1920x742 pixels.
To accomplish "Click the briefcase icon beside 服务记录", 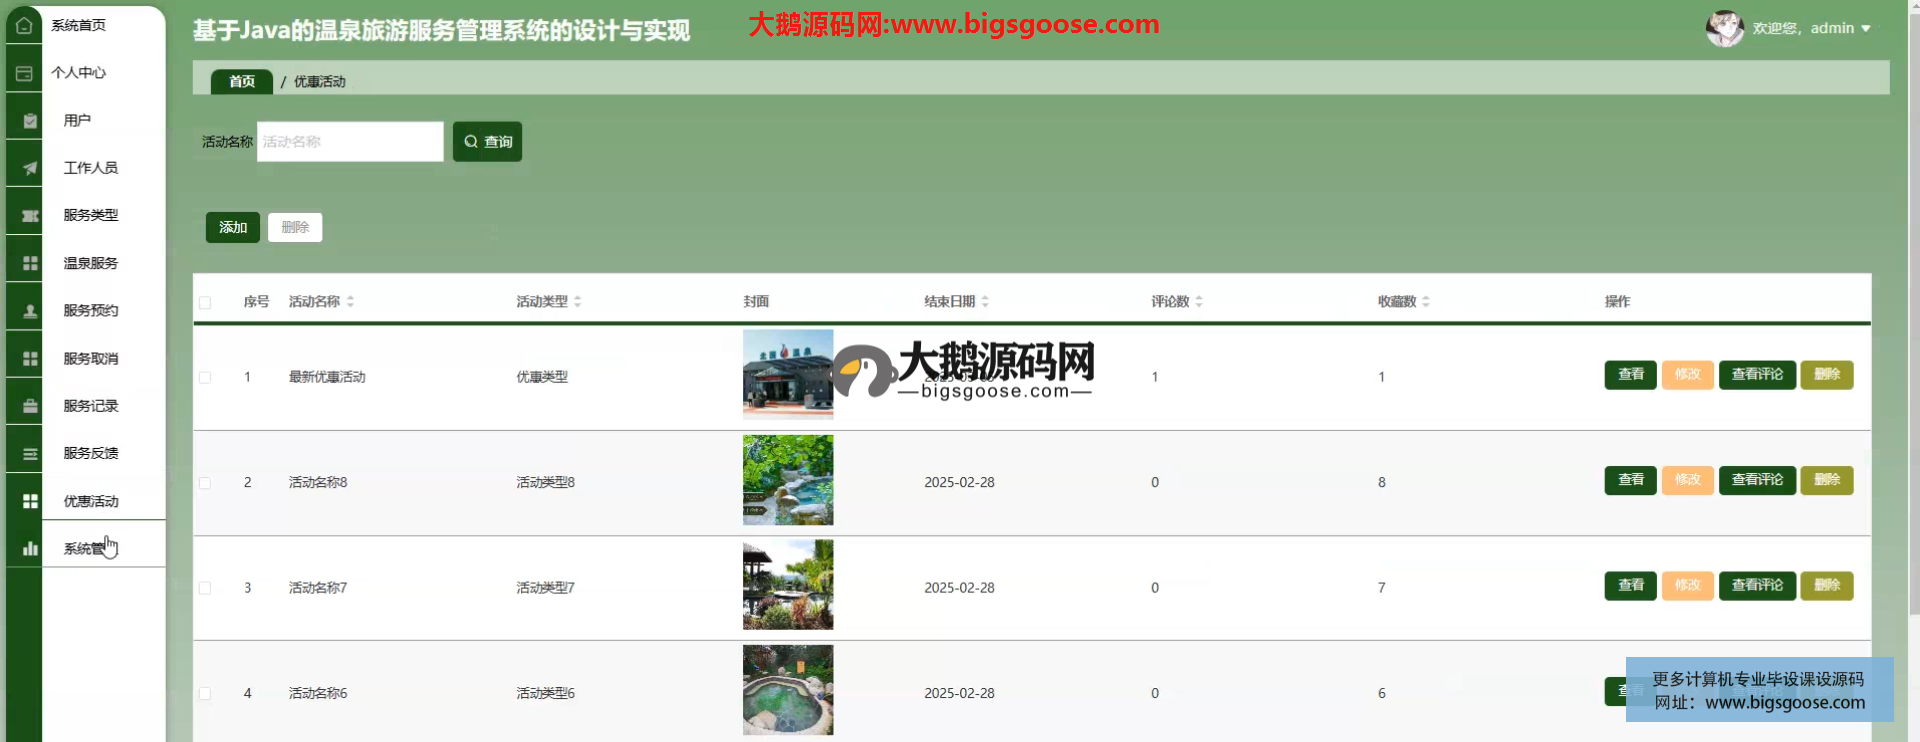I will (30, 406).
